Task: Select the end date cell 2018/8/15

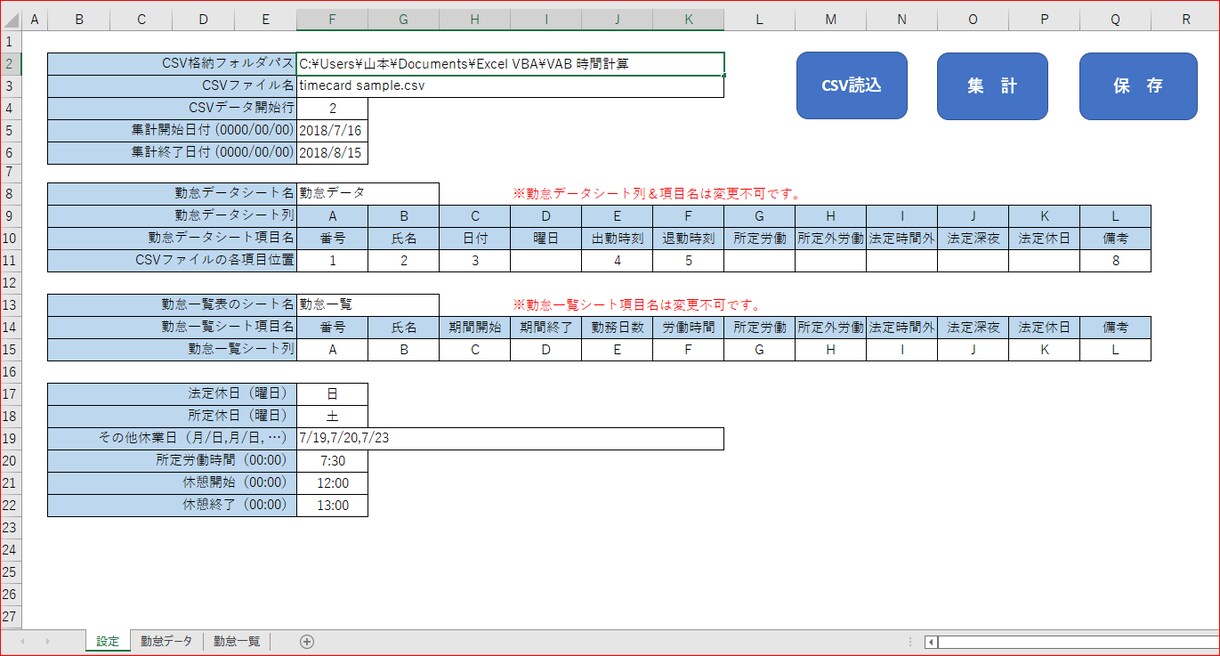Action: tap(332, 152)
